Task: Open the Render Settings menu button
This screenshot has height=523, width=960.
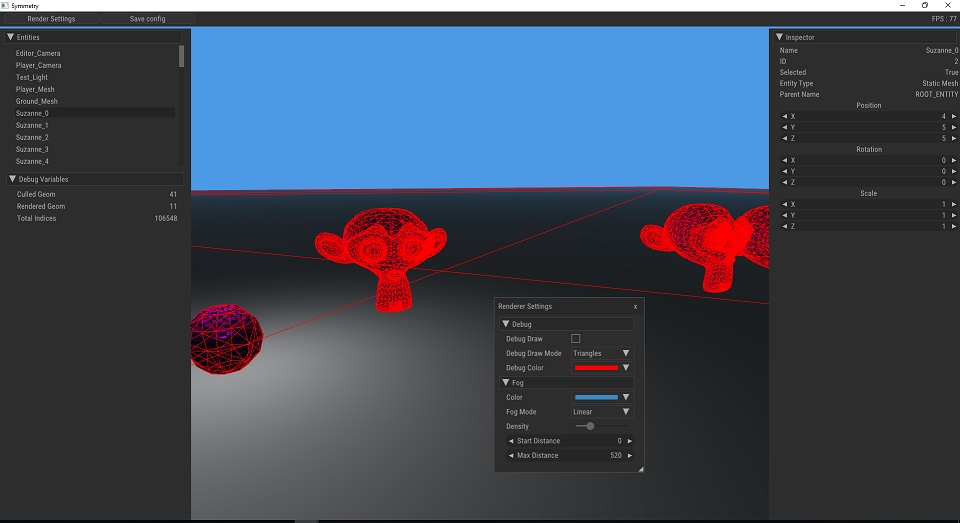Action: point(51,19)
